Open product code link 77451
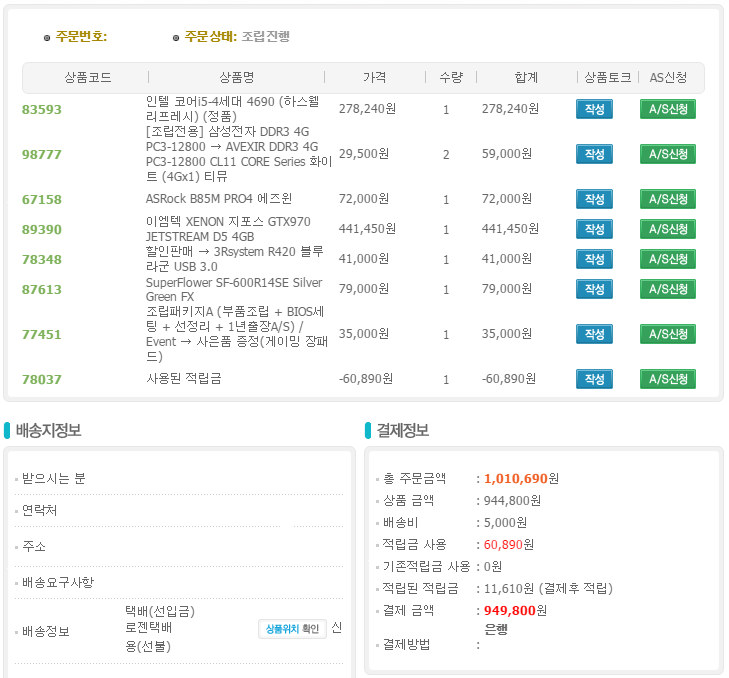Image resolution: width=729 pixels, height=678 pixels. tap(42, 334)
